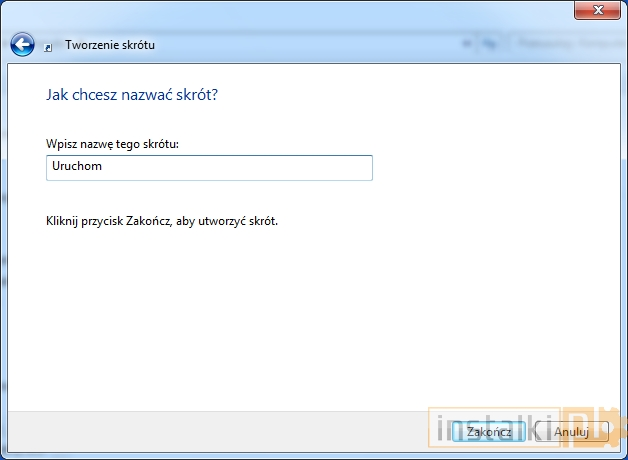
Task: Click the heading 'Jak chcesz nazwać skrót?'
Action: pyautogui.click(x=132, y=95)
